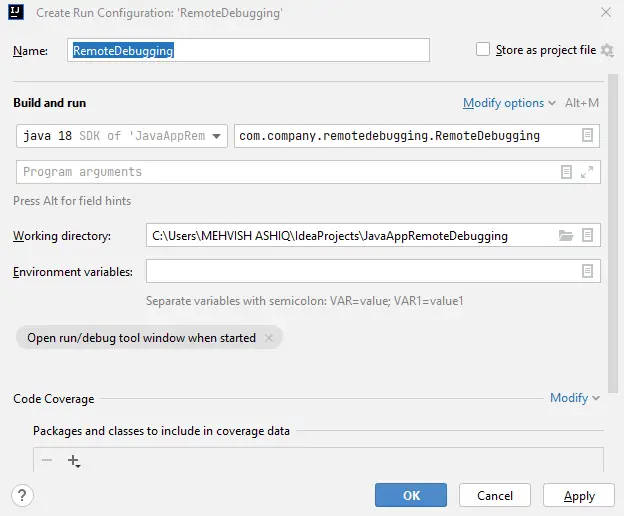Open the help question mark button

coord(22,495)
